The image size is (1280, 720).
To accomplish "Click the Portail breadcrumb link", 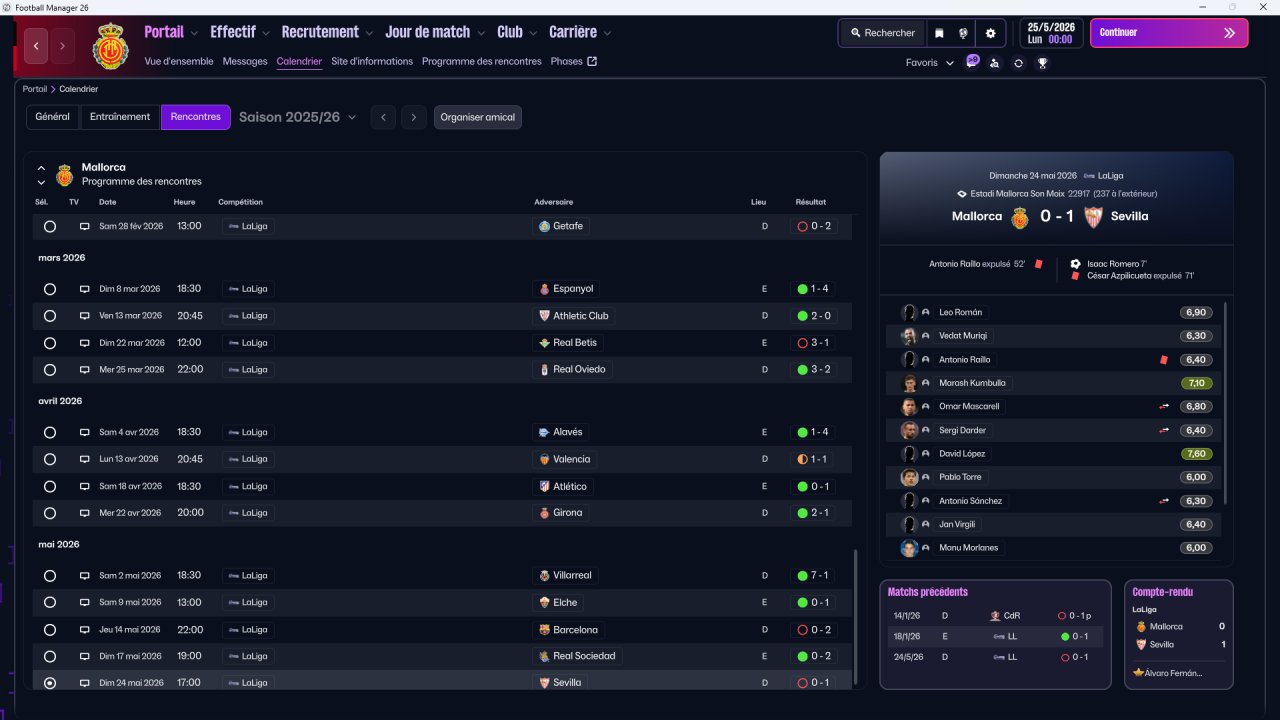I will [35, 89].
